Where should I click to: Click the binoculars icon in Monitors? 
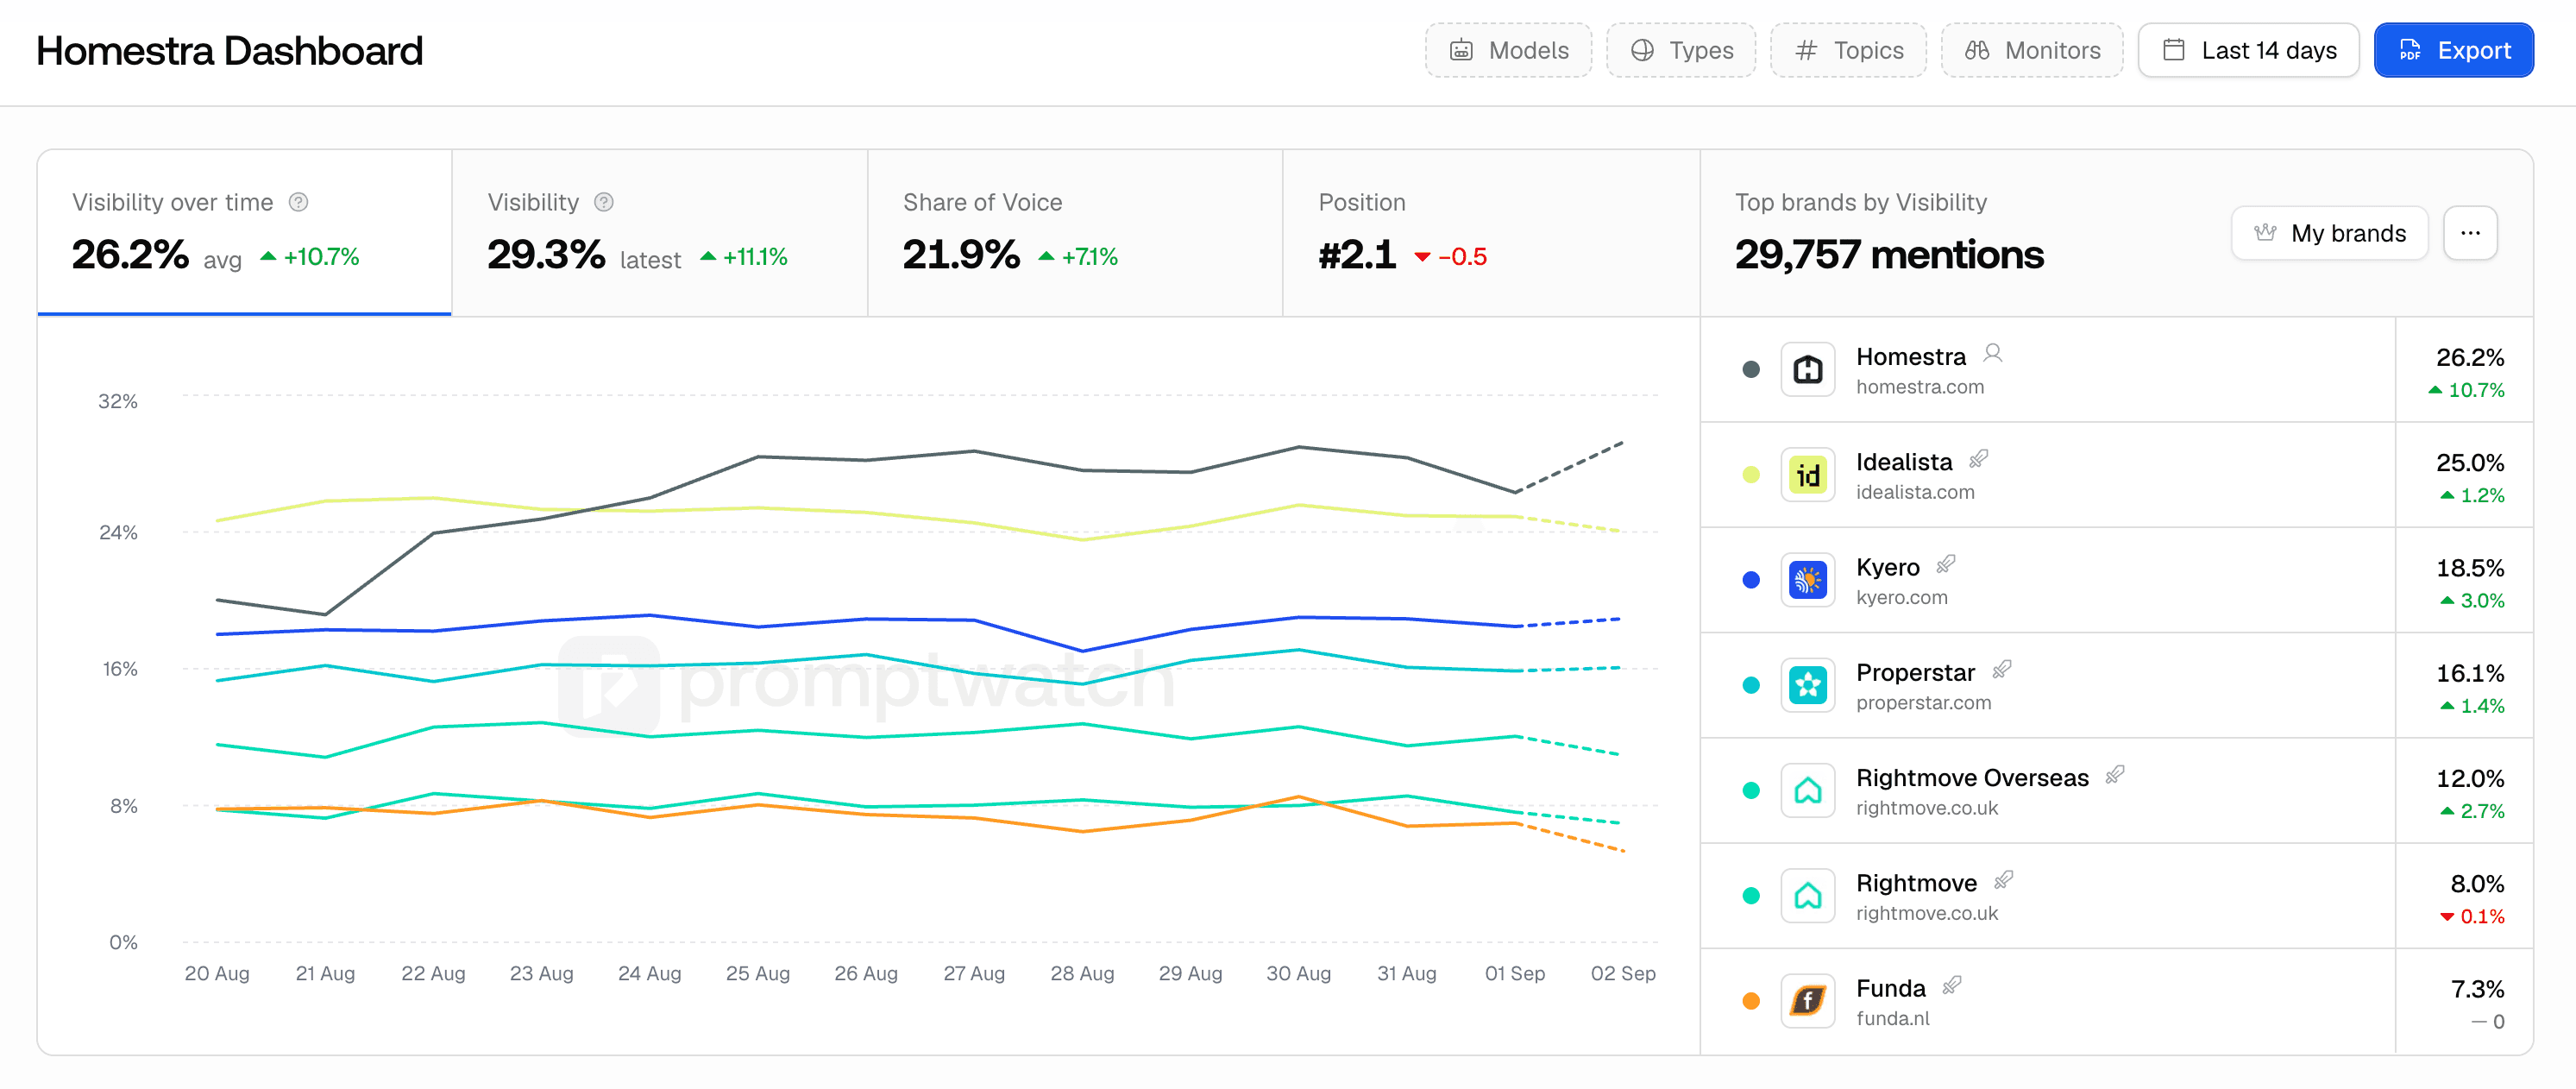[x=1977, y=50]
